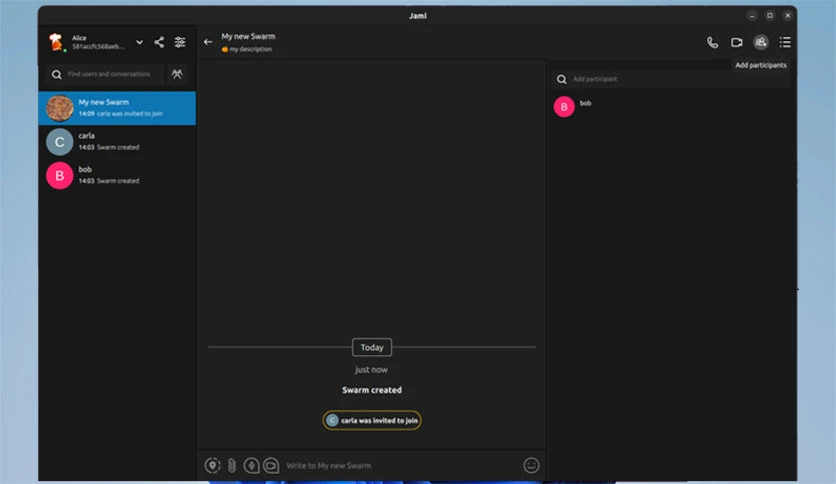Viewport: 836px width, 484px height.
Task: Open the share account icon
Action: (x=159, y=42)
